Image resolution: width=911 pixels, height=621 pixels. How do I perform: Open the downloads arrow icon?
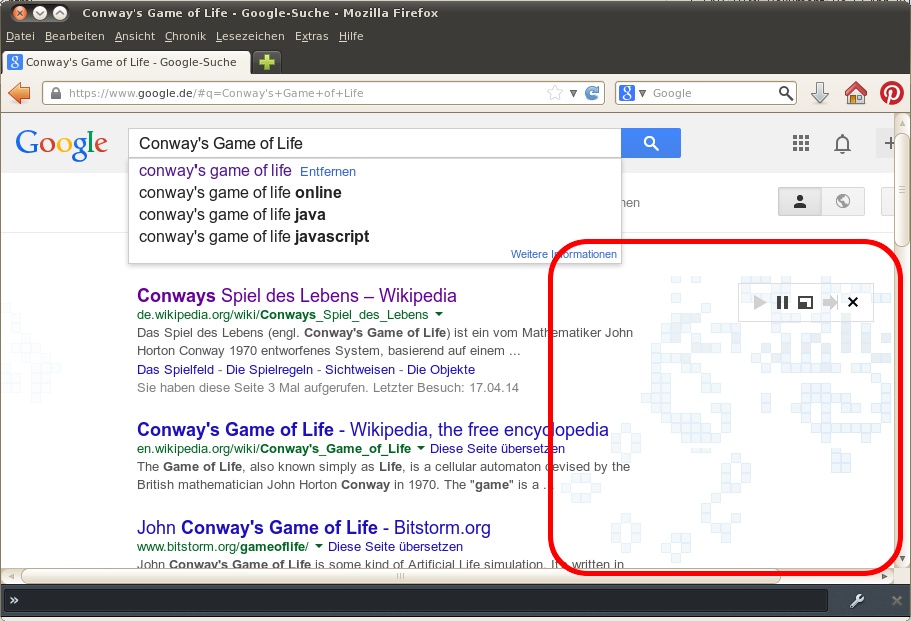pyautogui.click(x=820, y=93)
